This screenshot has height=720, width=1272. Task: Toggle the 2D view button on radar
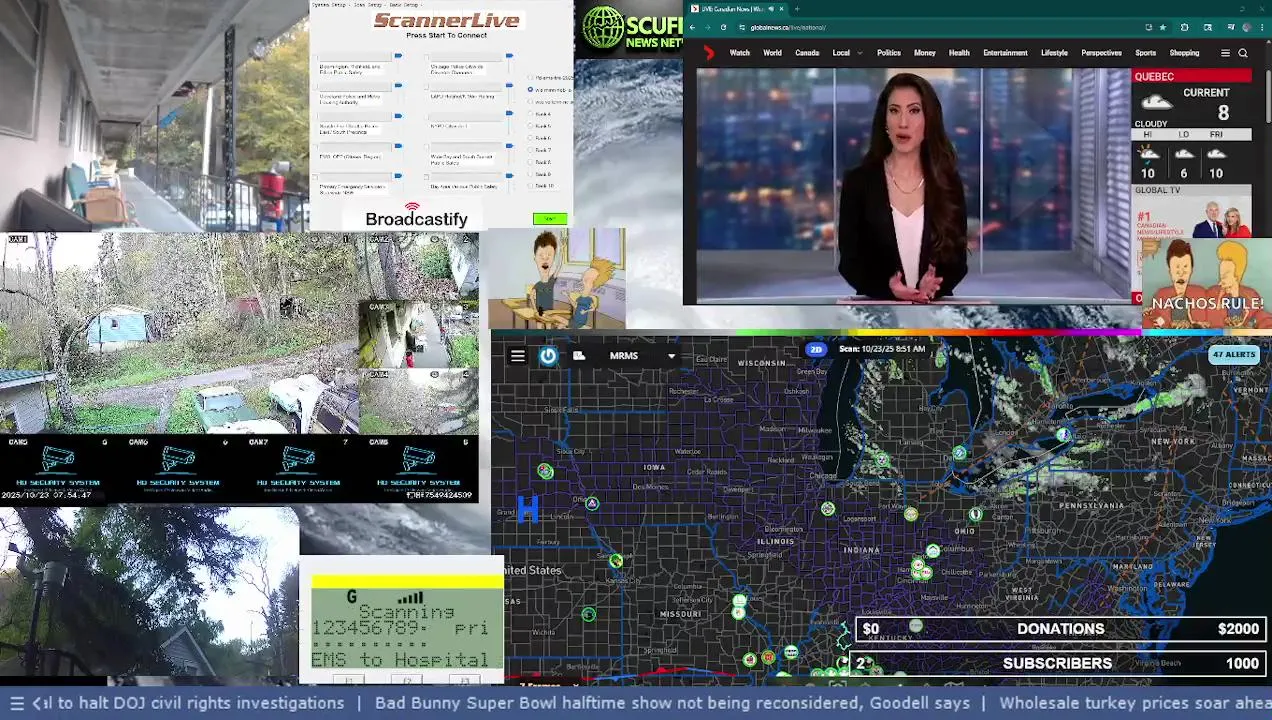pos(816,349)
